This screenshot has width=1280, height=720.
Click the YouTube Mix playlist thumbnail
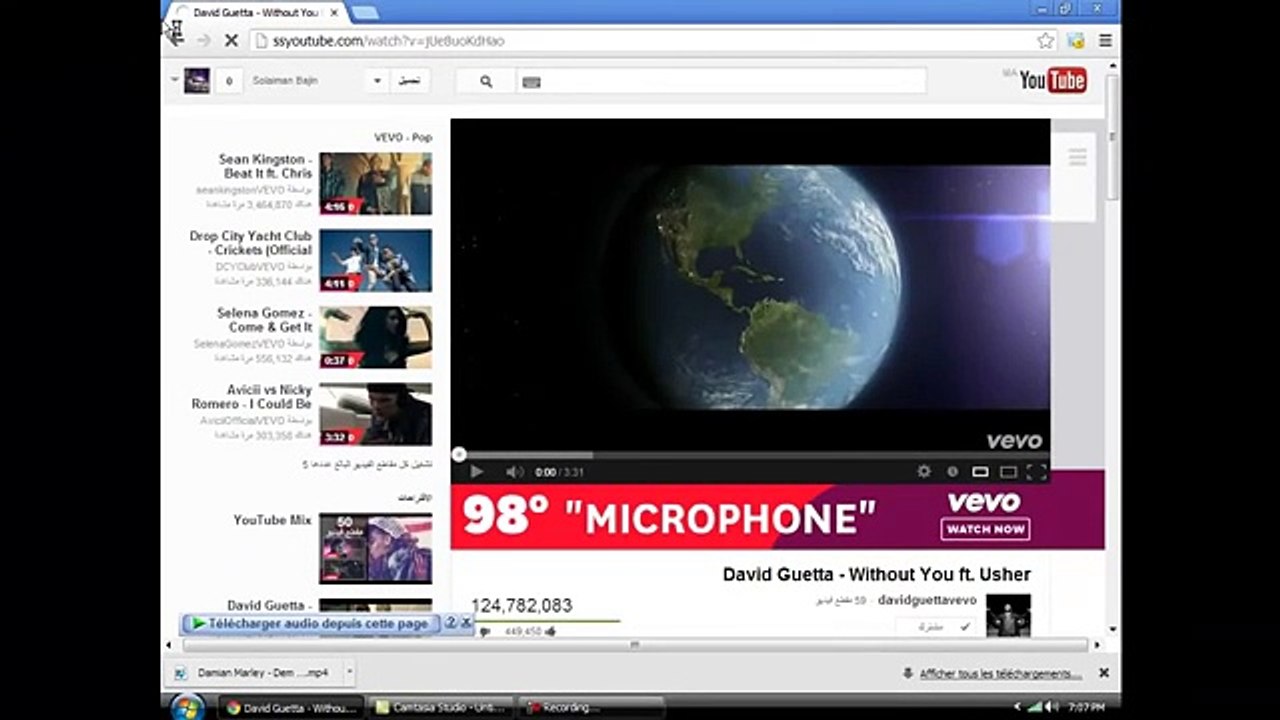(x=376, y=548)
